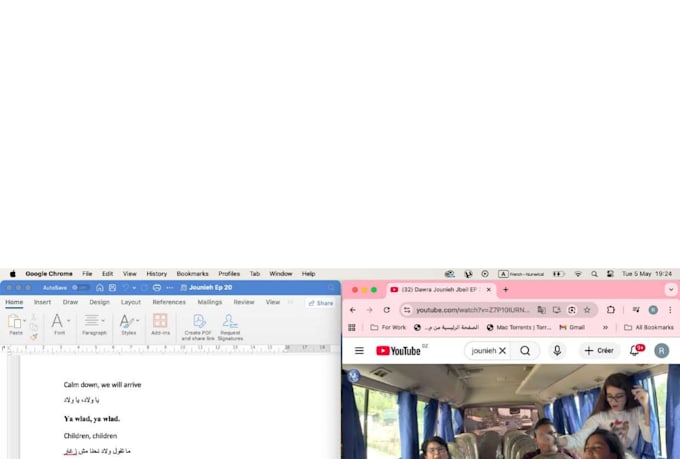Image resolution: width=680 pixels, height=459 pixels.
Task: Go forward in Chrome
Action: coord(369,310)
